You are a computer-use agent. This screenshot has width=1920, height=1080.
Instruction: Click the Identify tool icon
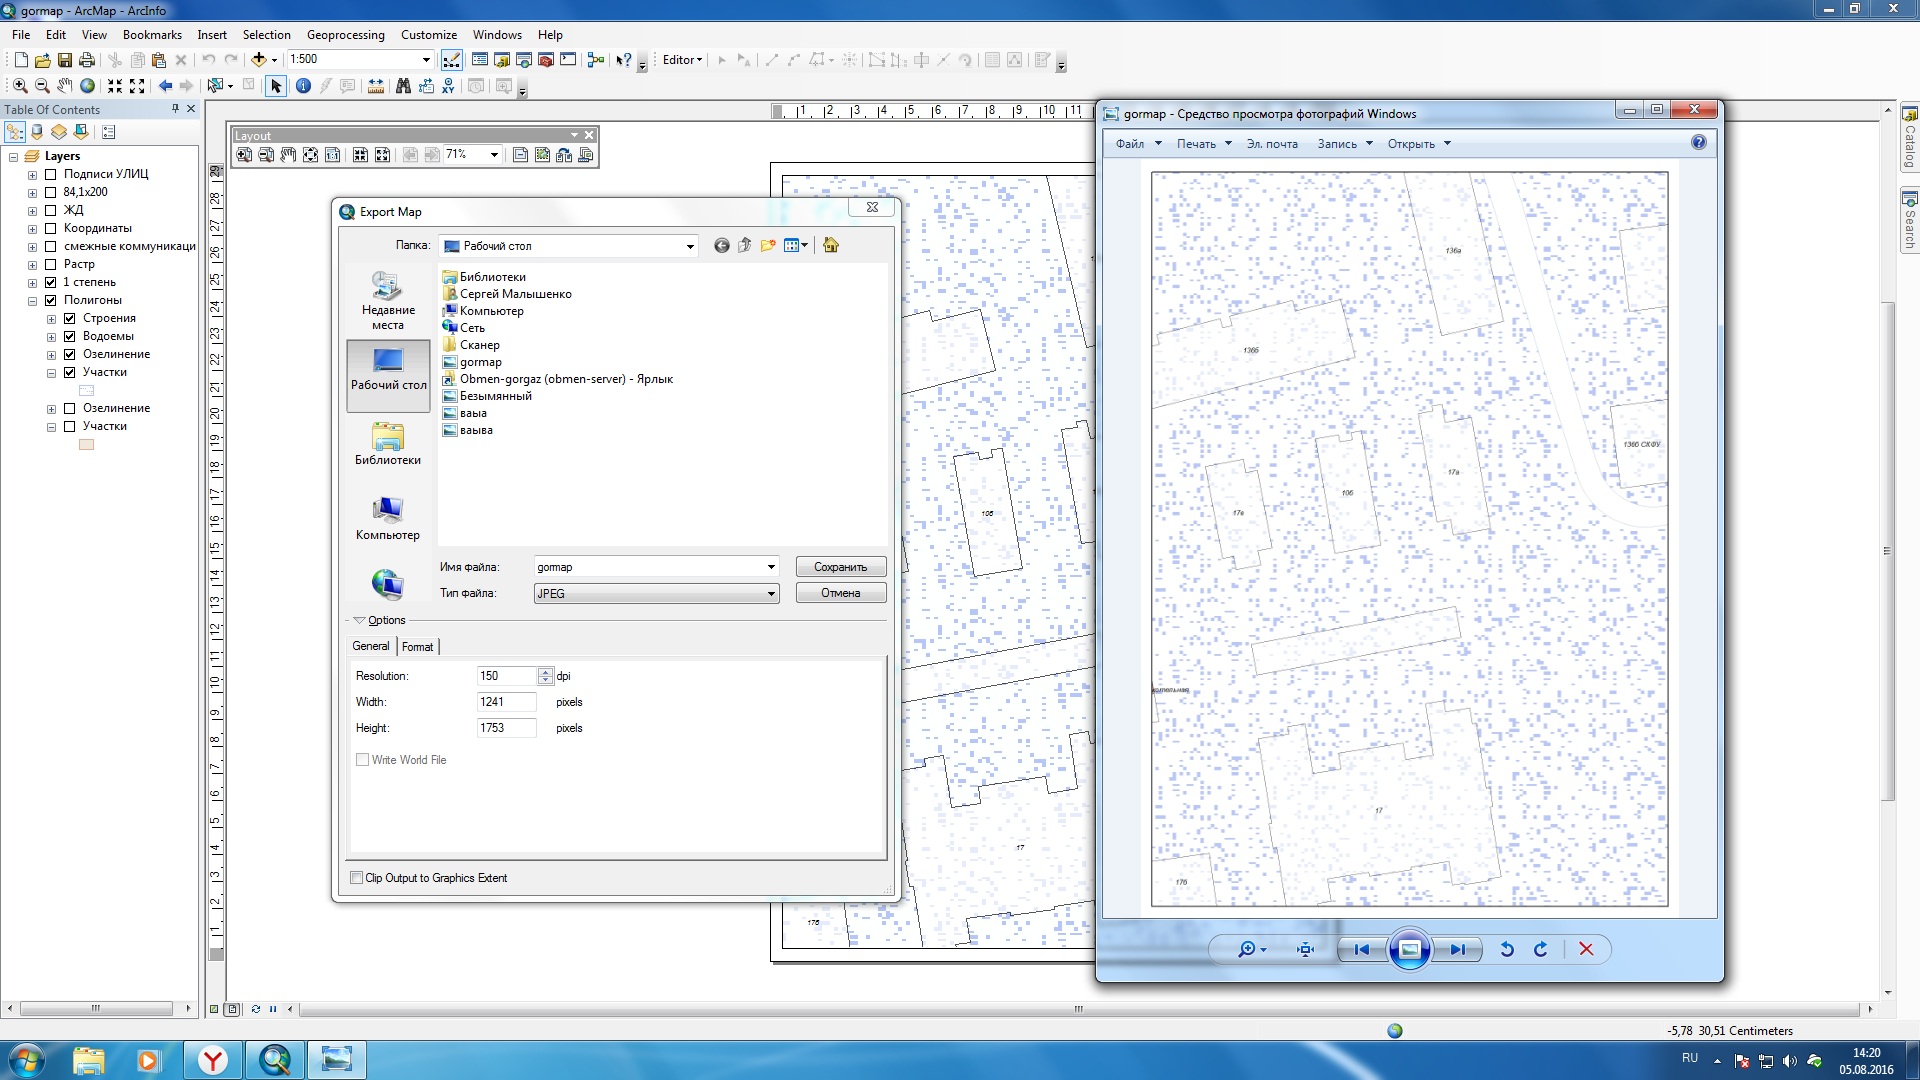coord(303,86)
